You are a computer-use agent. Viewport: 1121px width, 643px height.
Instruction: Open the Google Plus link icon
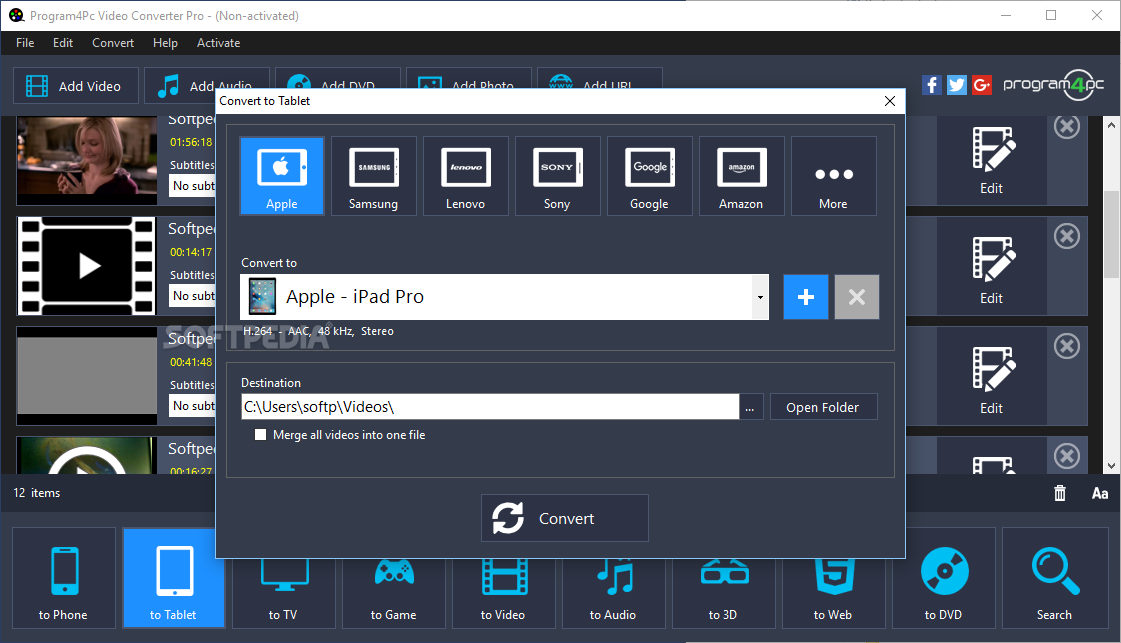[982, 85]
